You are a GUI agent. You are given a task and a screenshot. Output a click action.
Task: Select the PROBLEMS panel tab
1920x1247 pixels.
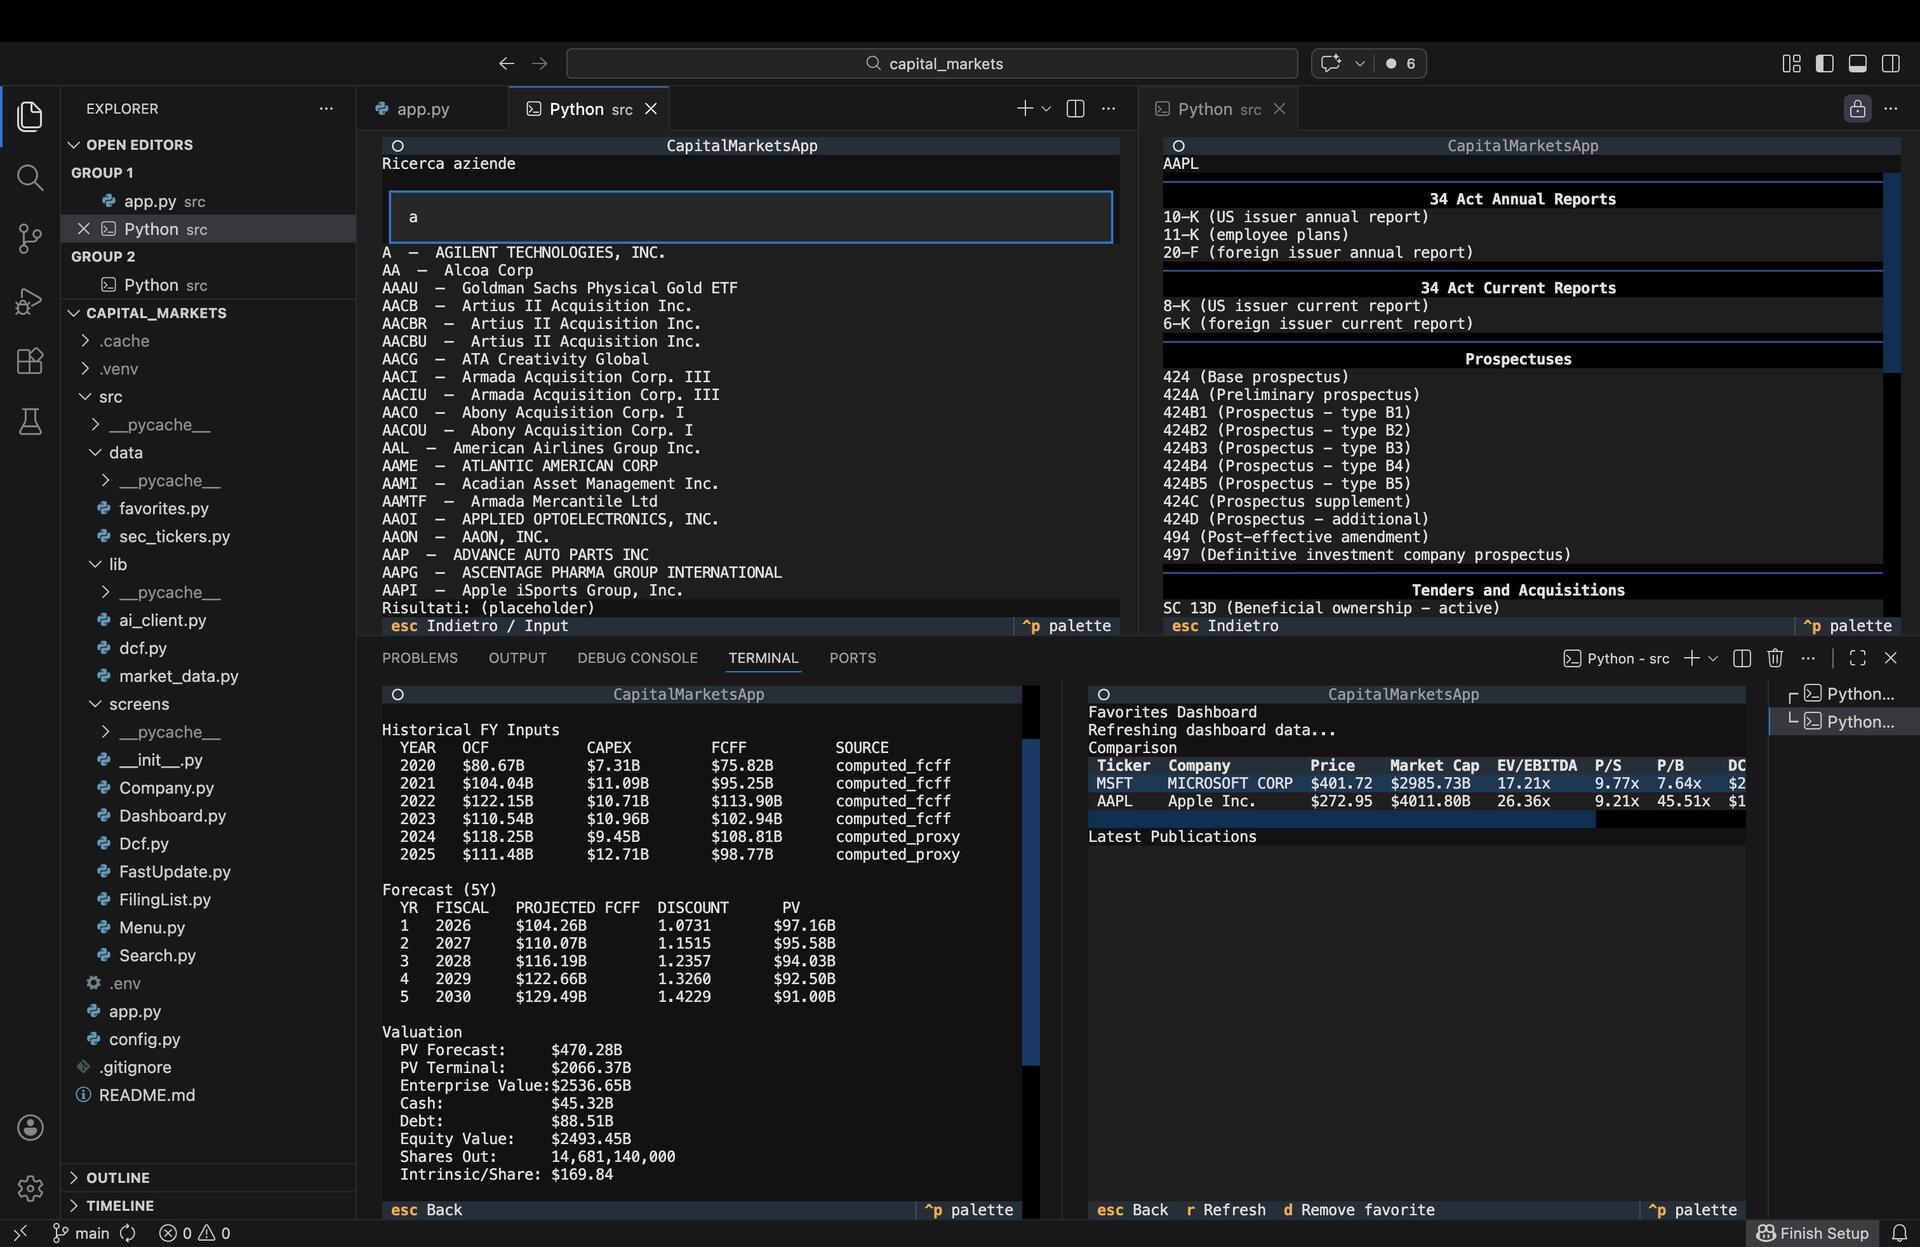click(x=420, y=657)
